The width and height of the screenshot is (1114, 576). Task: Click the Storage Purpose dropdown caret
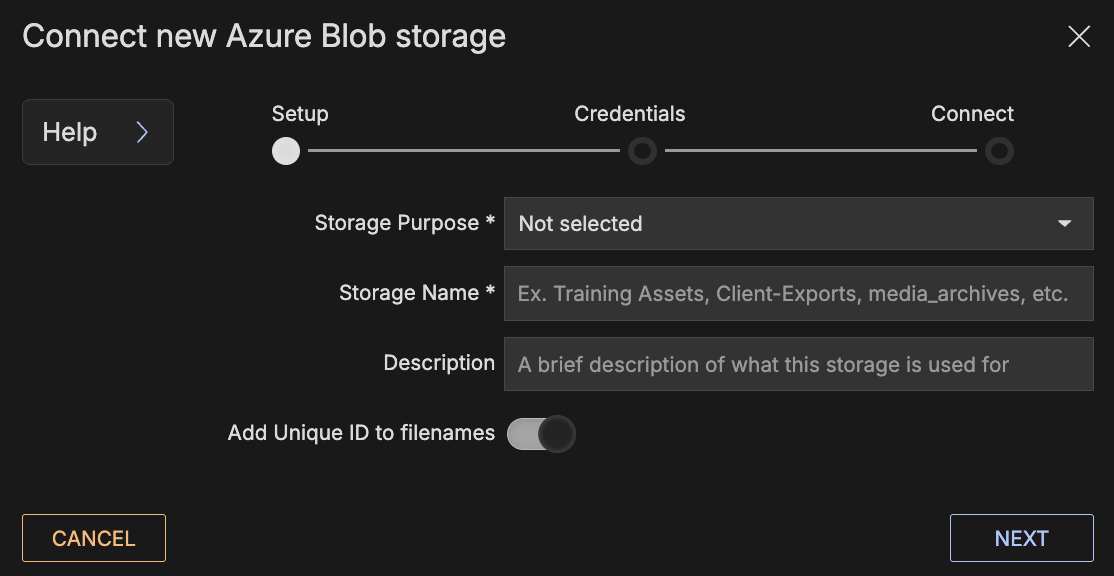click(x=1064, y=224)
